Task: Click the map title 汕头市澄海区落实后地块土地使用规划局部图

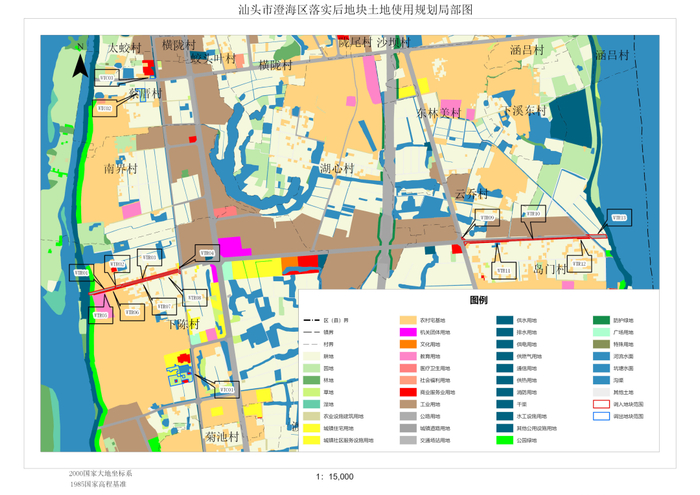Action: click(x=355, y=10)
